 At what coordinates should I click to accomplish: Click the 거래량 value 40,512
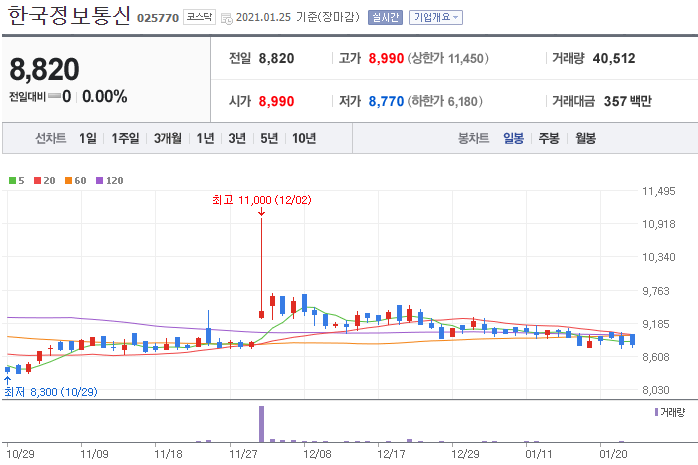[x=614, y=58]
